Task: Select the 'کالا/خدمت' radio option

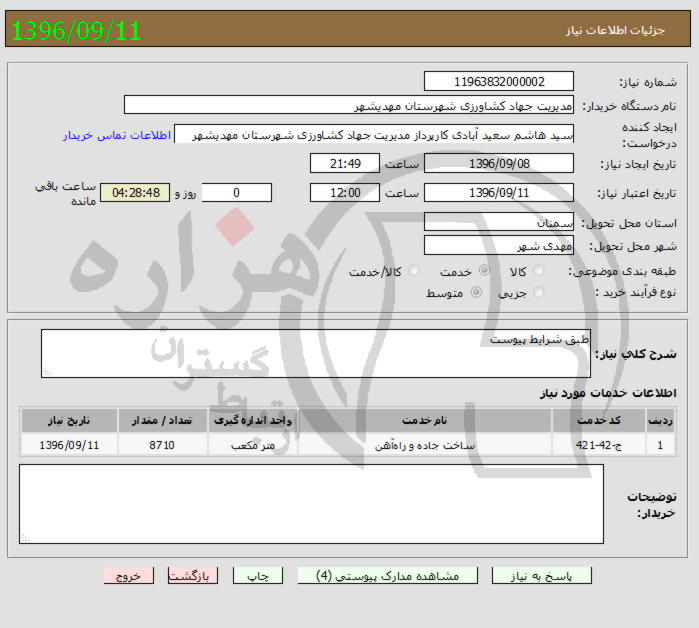Action: [x=414, y=271]
